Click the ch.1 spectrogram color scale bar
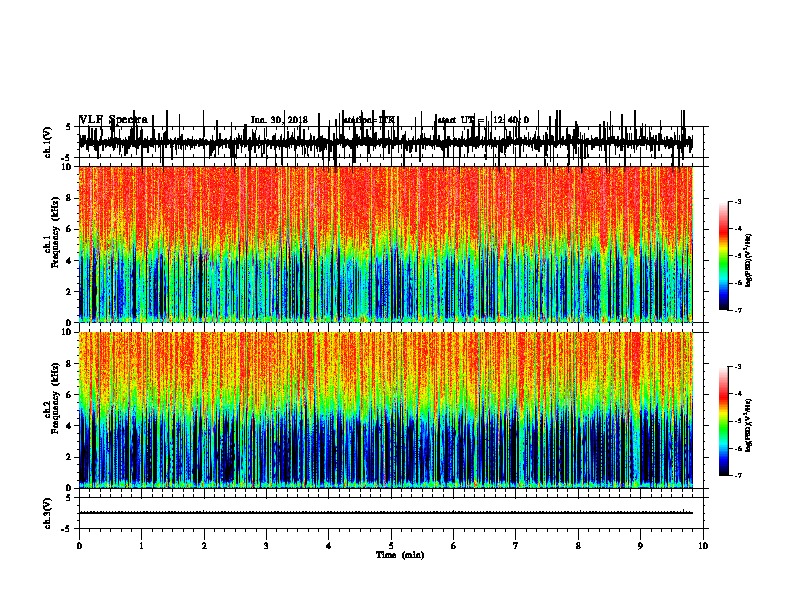Image resolution: width=792 pixels, height=612 pixels. coord(724,256)
